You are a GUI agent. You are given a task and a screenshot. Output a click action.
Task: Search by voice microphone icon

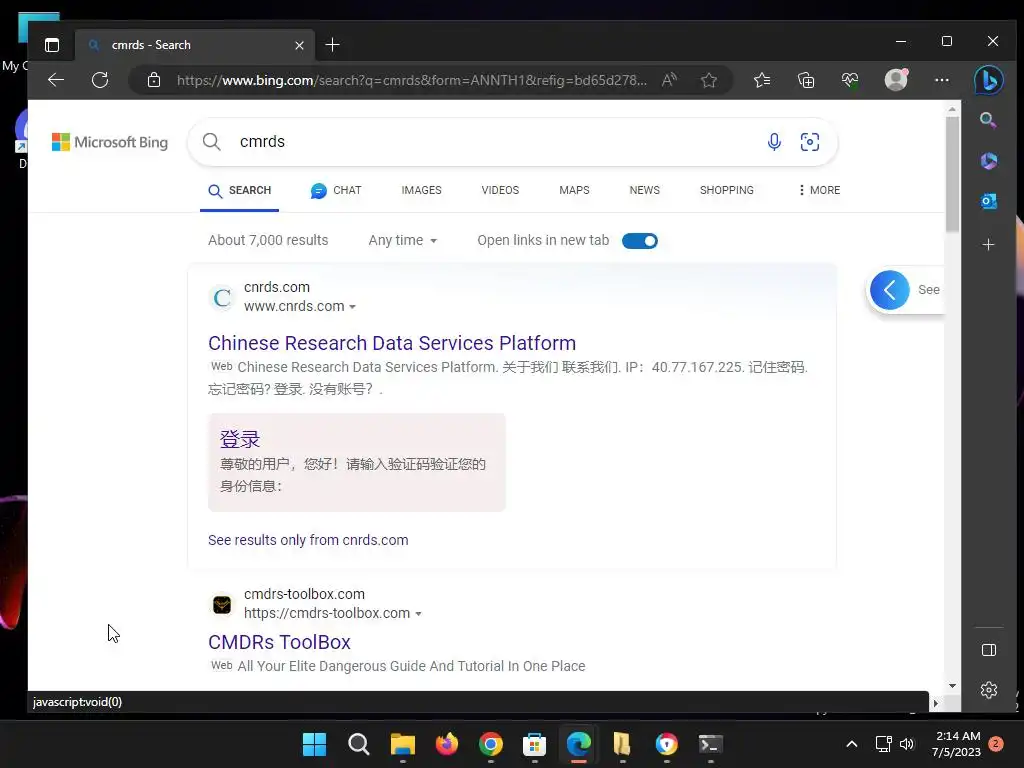pos(774,142)
